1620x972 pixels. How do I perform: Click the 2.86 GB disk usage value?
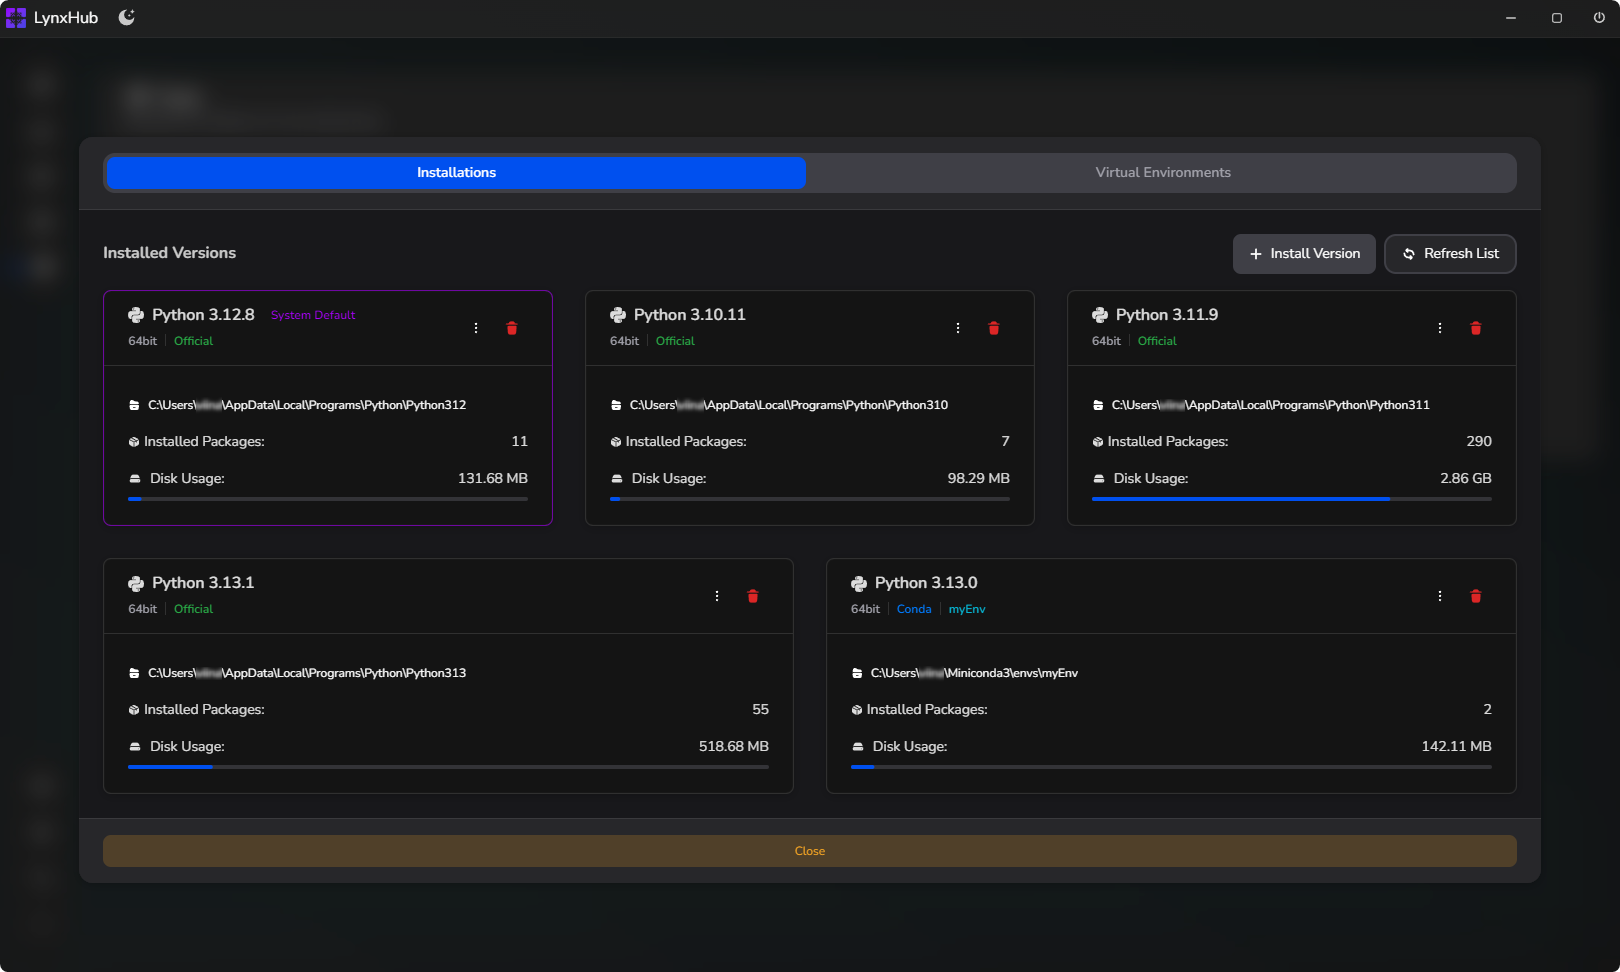(x=1466, y=478)
